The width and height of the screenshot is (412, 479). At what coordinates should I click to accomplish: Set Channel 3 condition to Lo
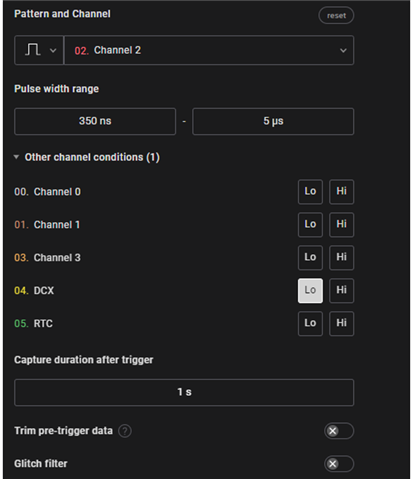(310, 257)
